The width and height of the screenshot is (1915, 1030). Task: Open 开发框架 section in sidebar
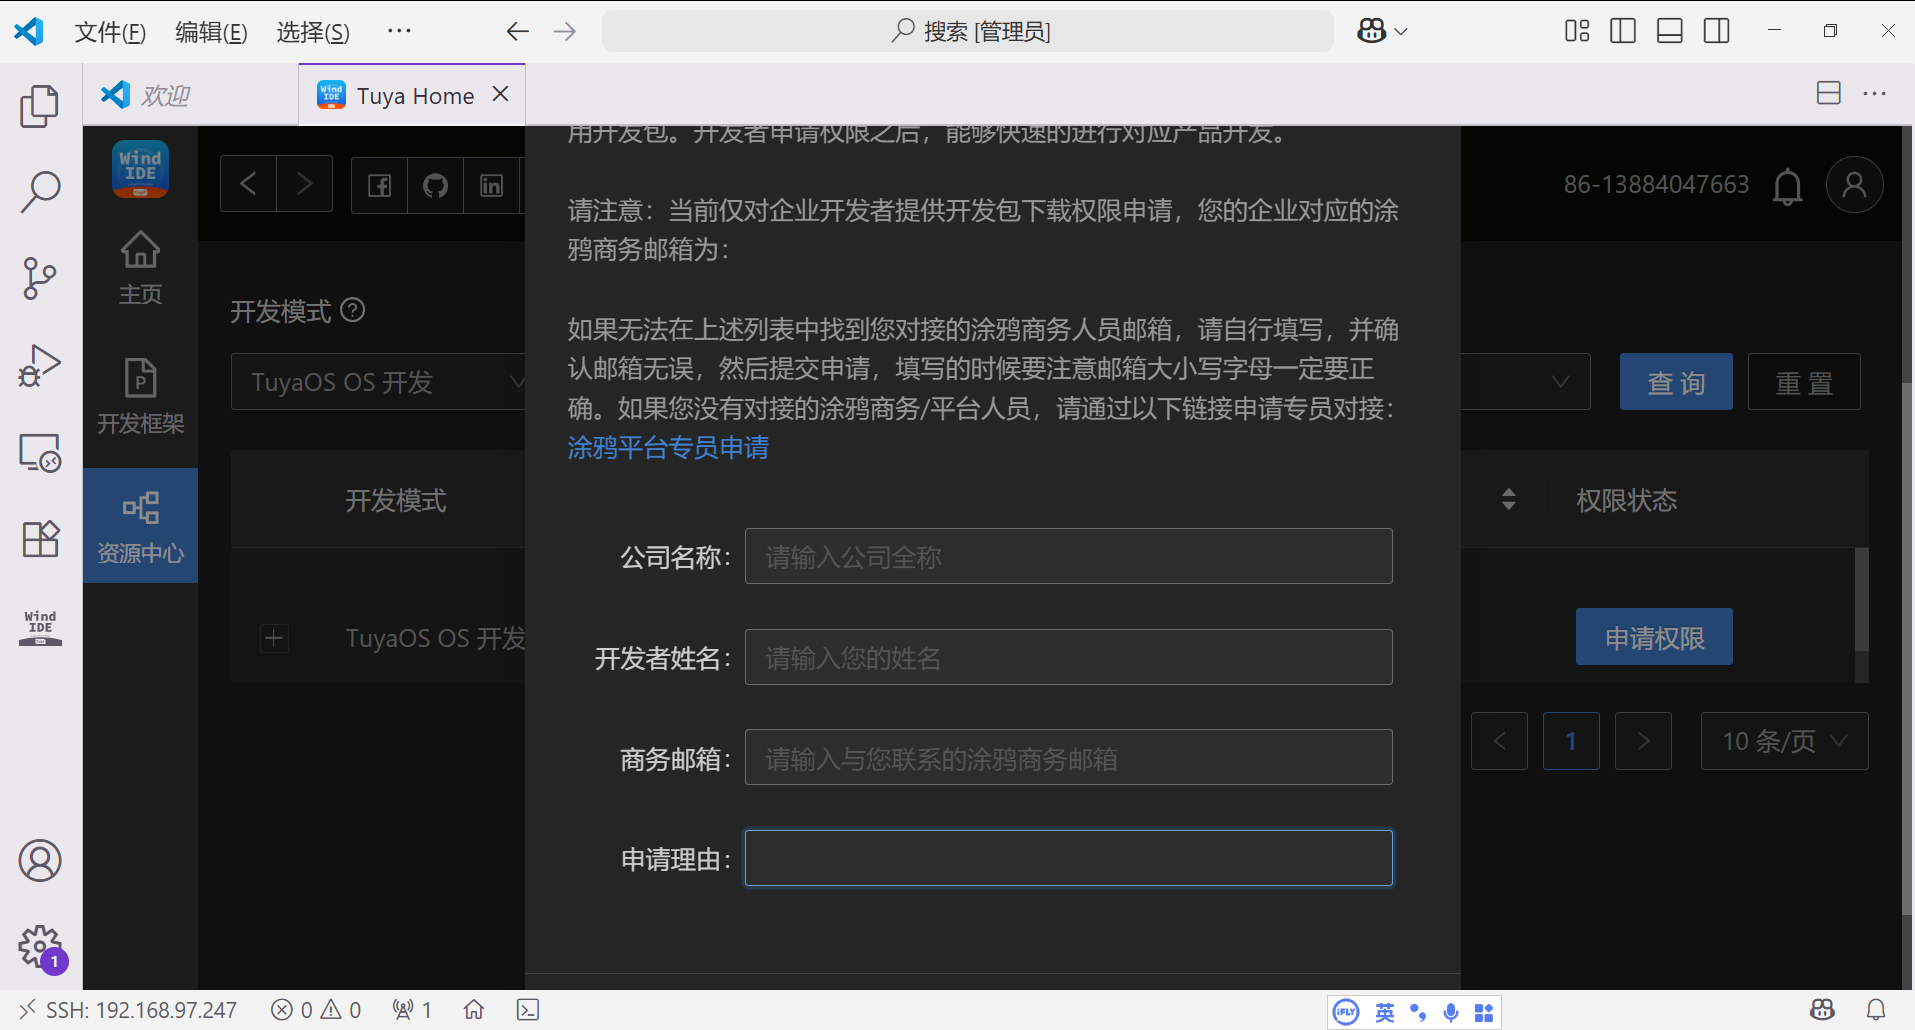click(140, 396)
